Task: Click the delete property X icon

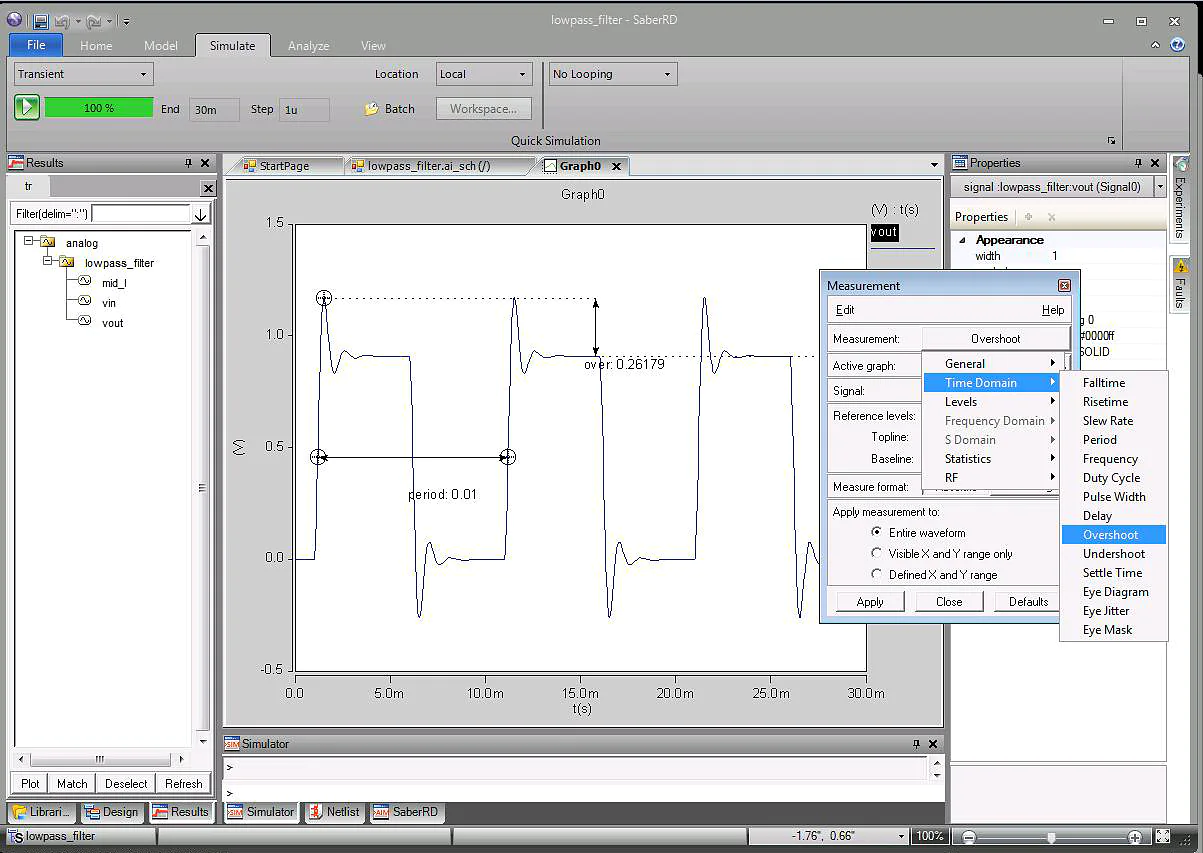Action: (1051, 217)
